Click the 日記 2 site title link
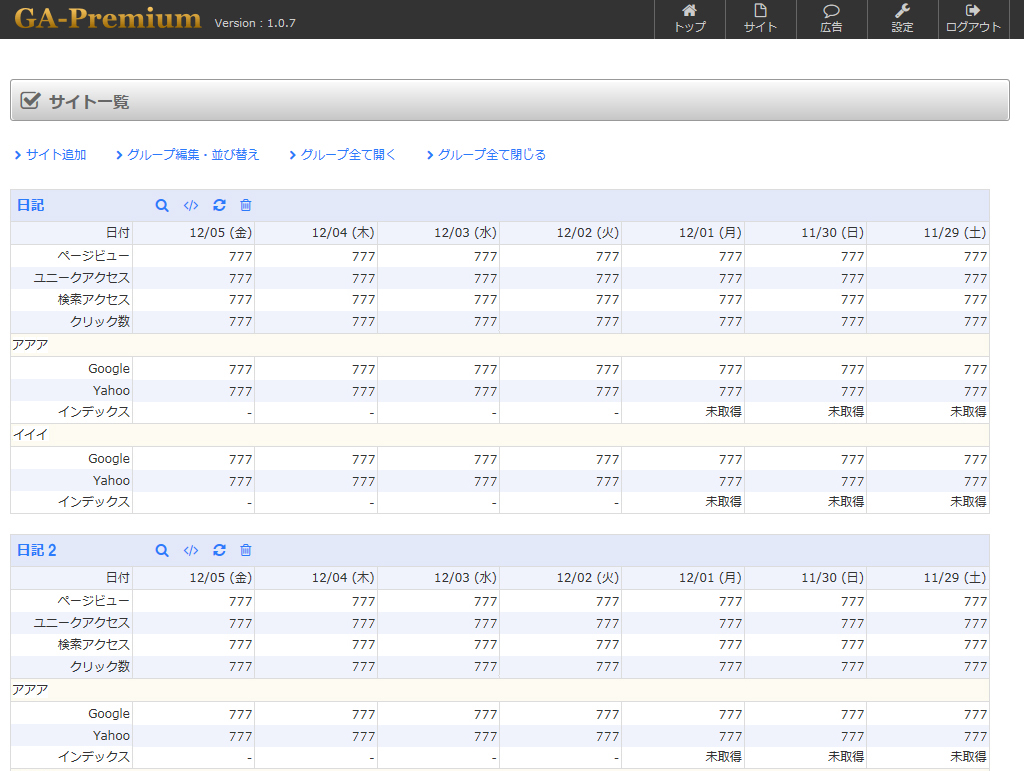The width and height of the screenshot is (1024, 771). [x=37, y=550]
